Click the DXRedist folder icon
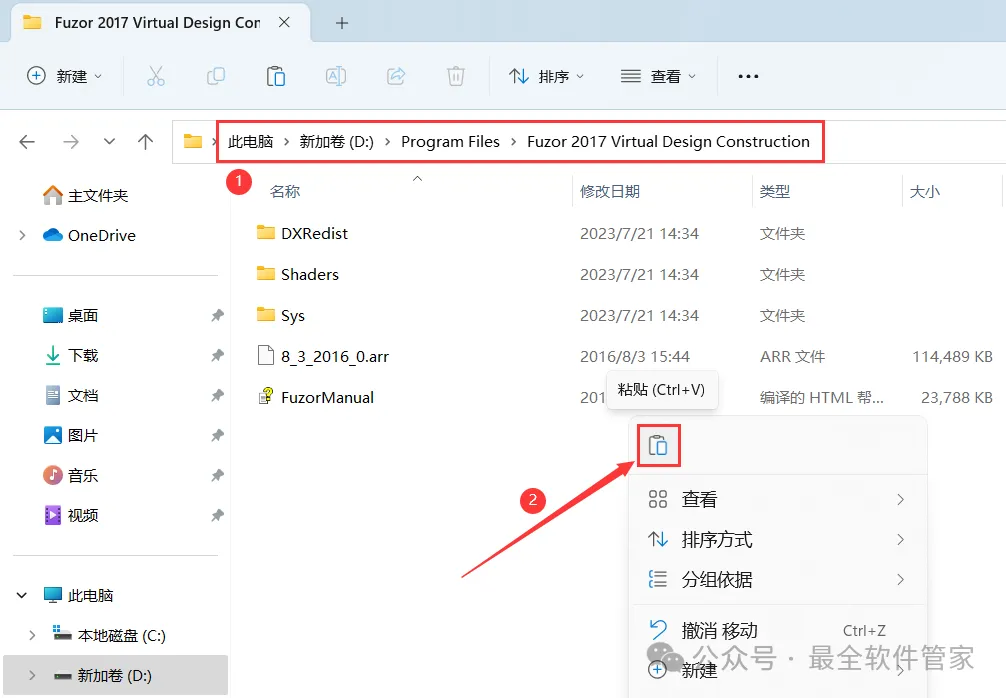This screenshot has height=698, width=1006. coord(266,232)
